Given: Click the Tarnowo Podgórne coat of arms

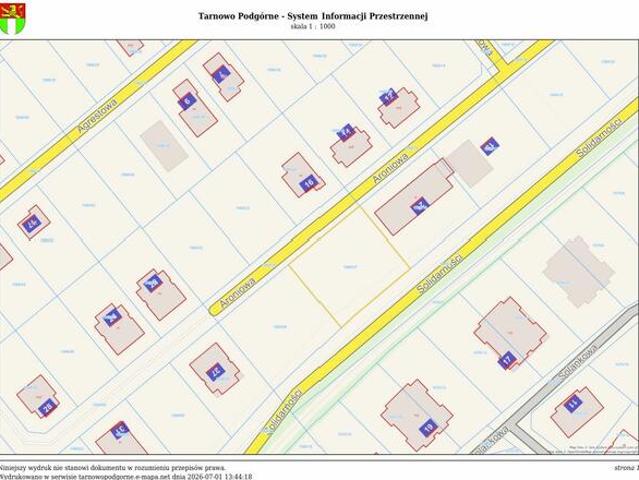Looking at the screenshot, I should (x=12, y=18).
